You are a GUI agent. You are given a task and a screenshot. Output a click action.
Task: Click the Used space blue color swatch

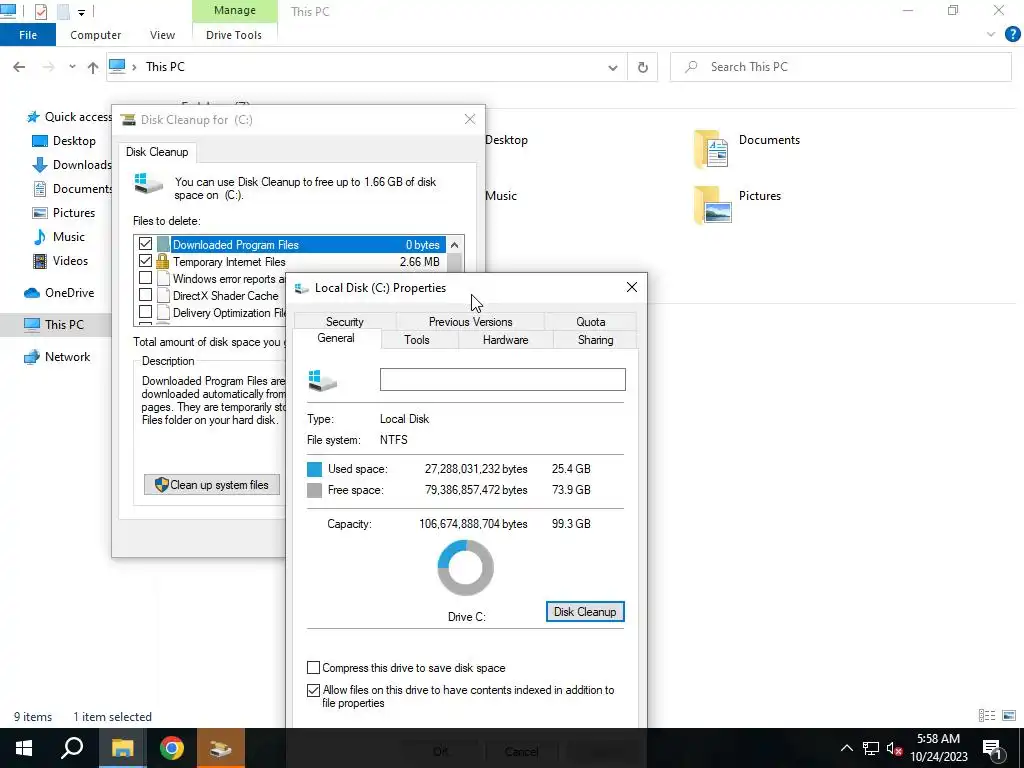(x=314, y=470)
